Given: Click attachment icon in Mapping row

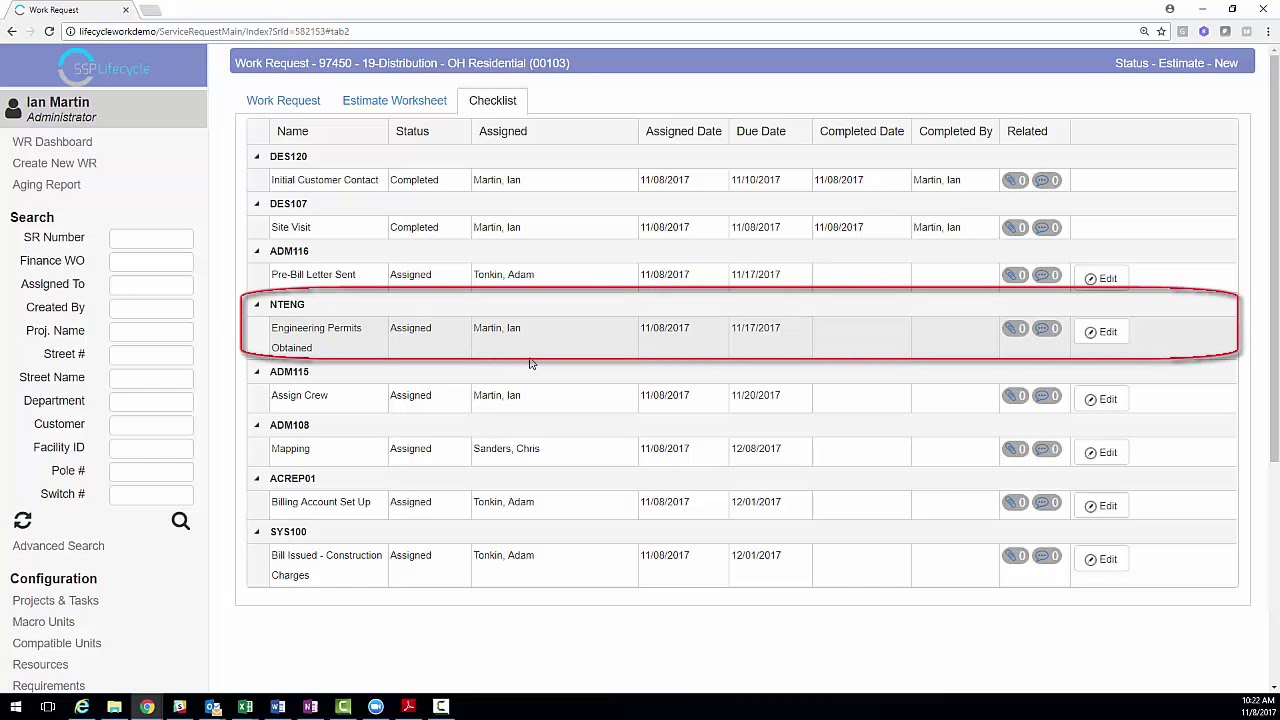Looking at the screenshot, I should [1015, 449].
